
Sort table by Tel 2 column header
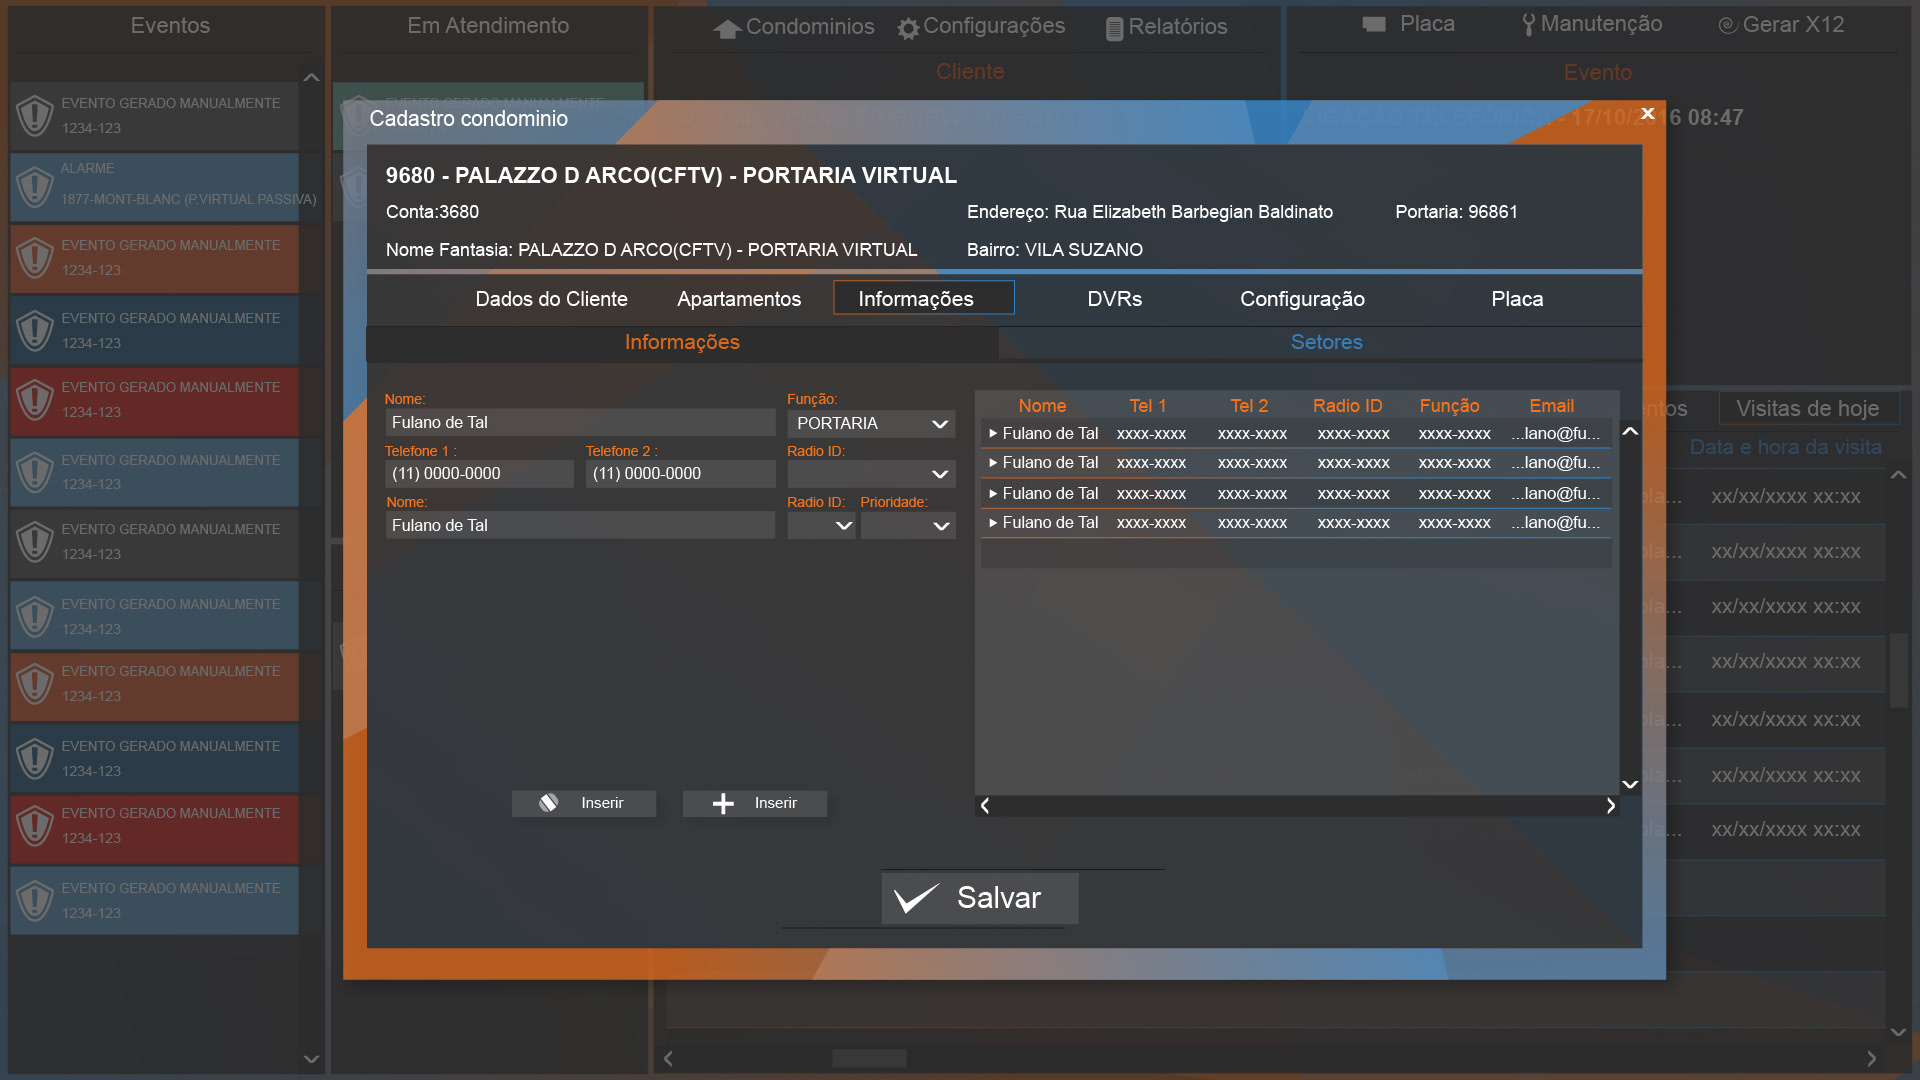(1249, 406)
